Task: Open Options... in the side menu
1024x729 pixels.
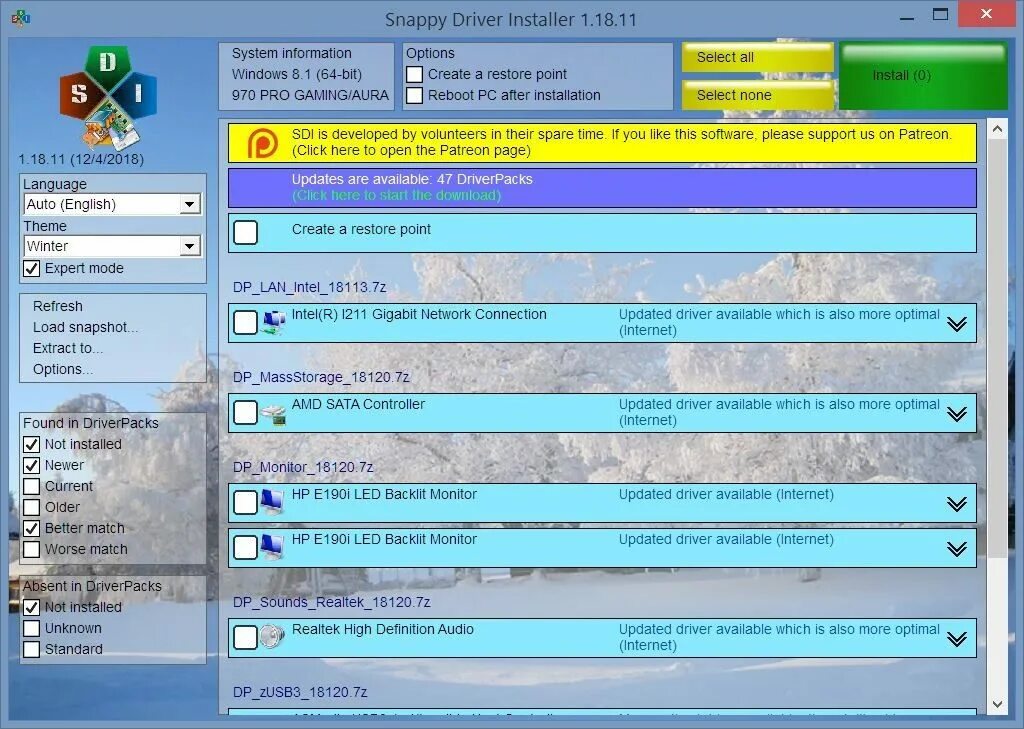Action: tap(63, 369)
